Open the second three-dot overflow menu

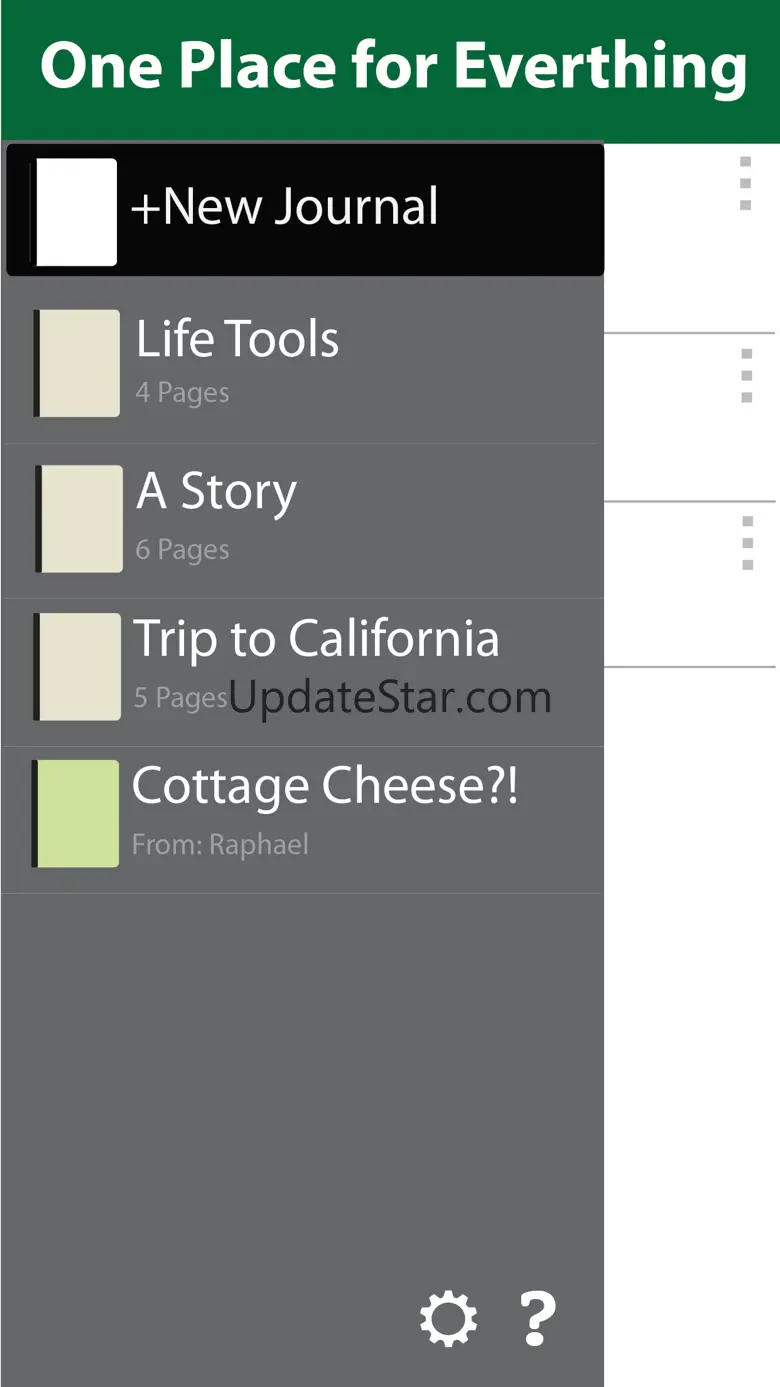[x=746, y=376]
